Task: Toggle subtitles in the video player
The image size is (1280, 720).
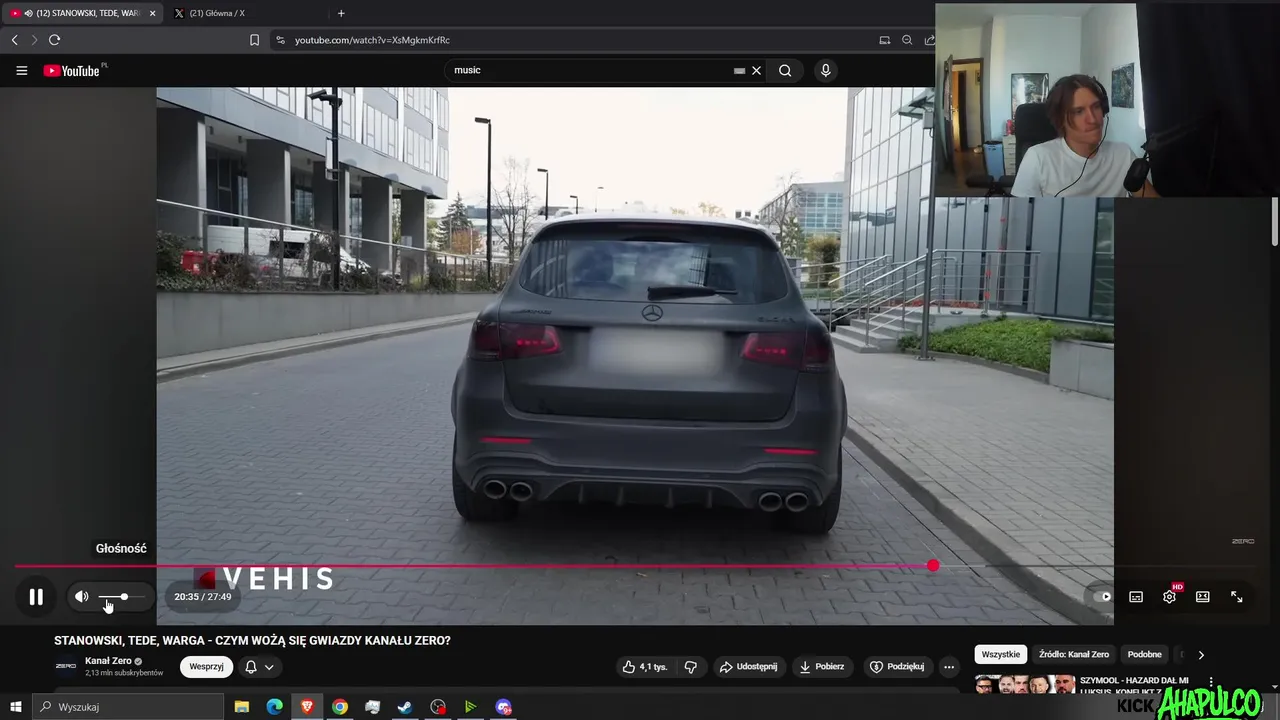Action: [1136, 597]
